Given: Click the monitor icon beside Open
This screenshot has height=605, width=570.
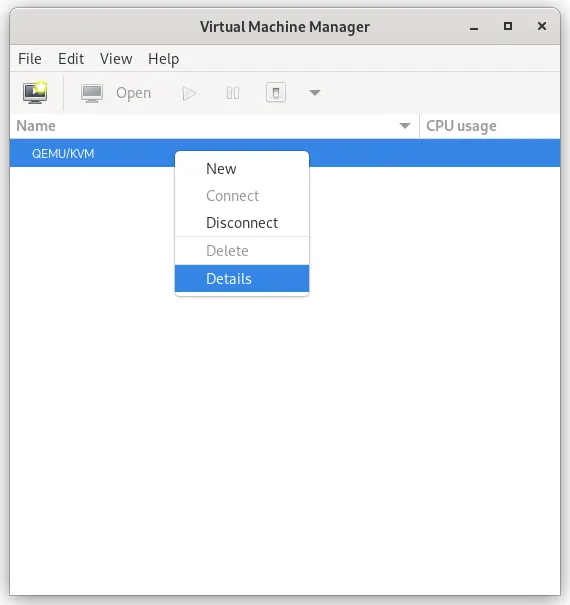Looking at the screenshot, I should (92, 93).
